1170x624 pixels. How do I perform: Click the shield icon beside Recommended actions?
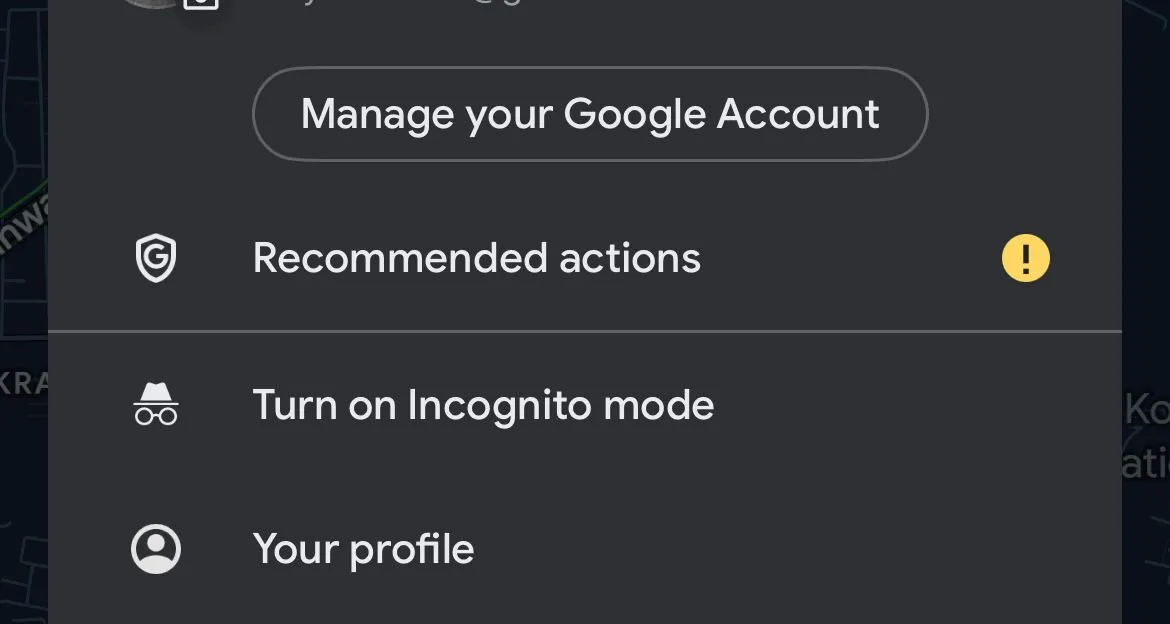(x=155, y=257)
